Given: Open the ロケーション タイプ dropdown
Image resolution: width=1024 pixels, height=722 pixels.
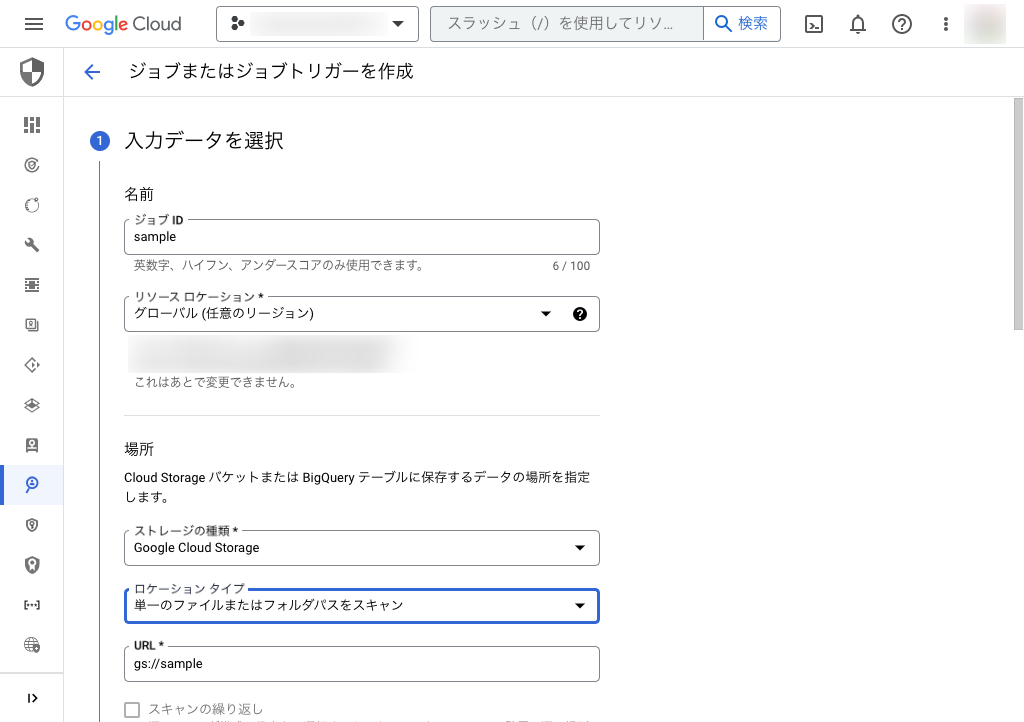Looking at the screenshot, I should point(578,605).
